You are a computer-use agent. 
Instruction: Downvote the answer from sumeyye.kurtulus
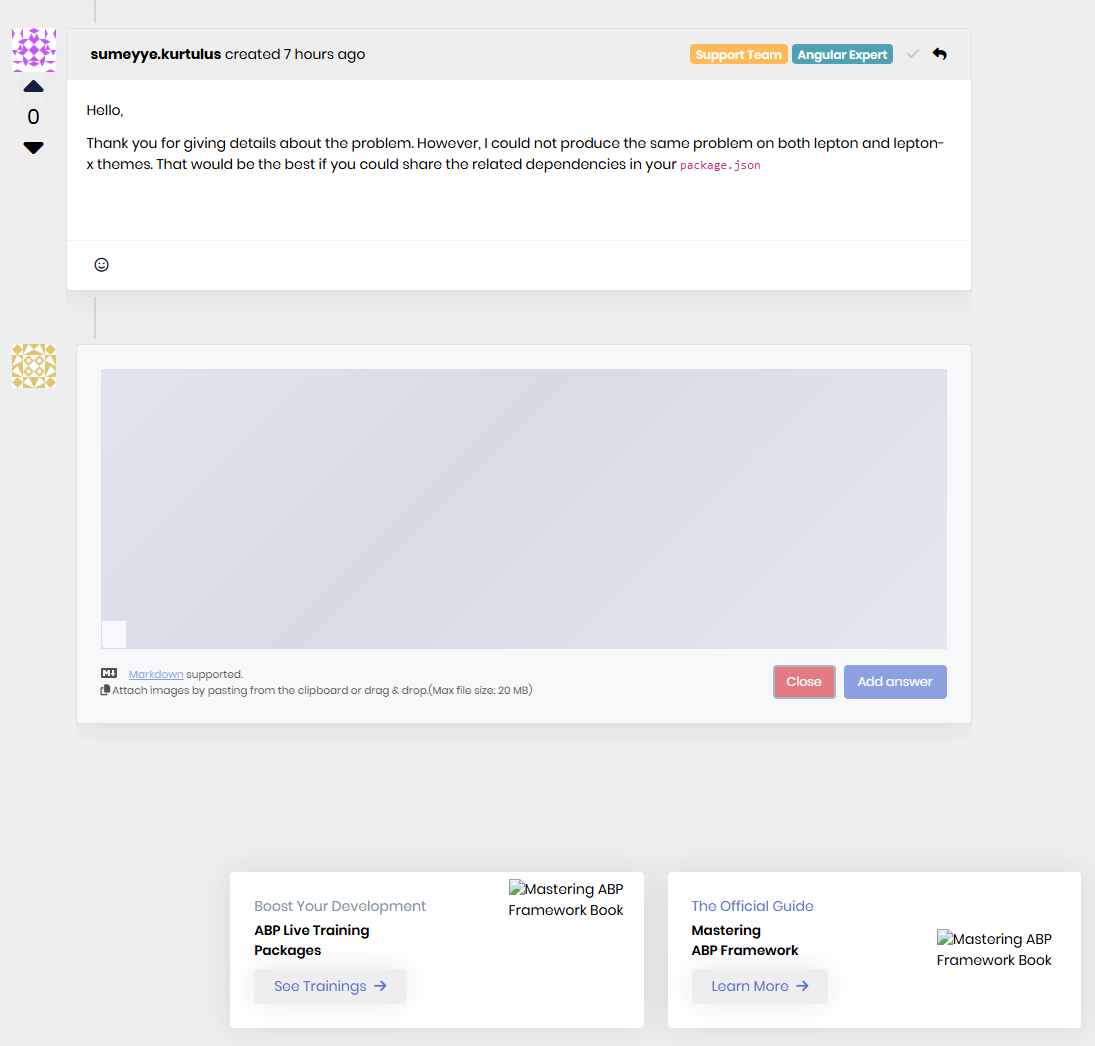coord(33,148)
